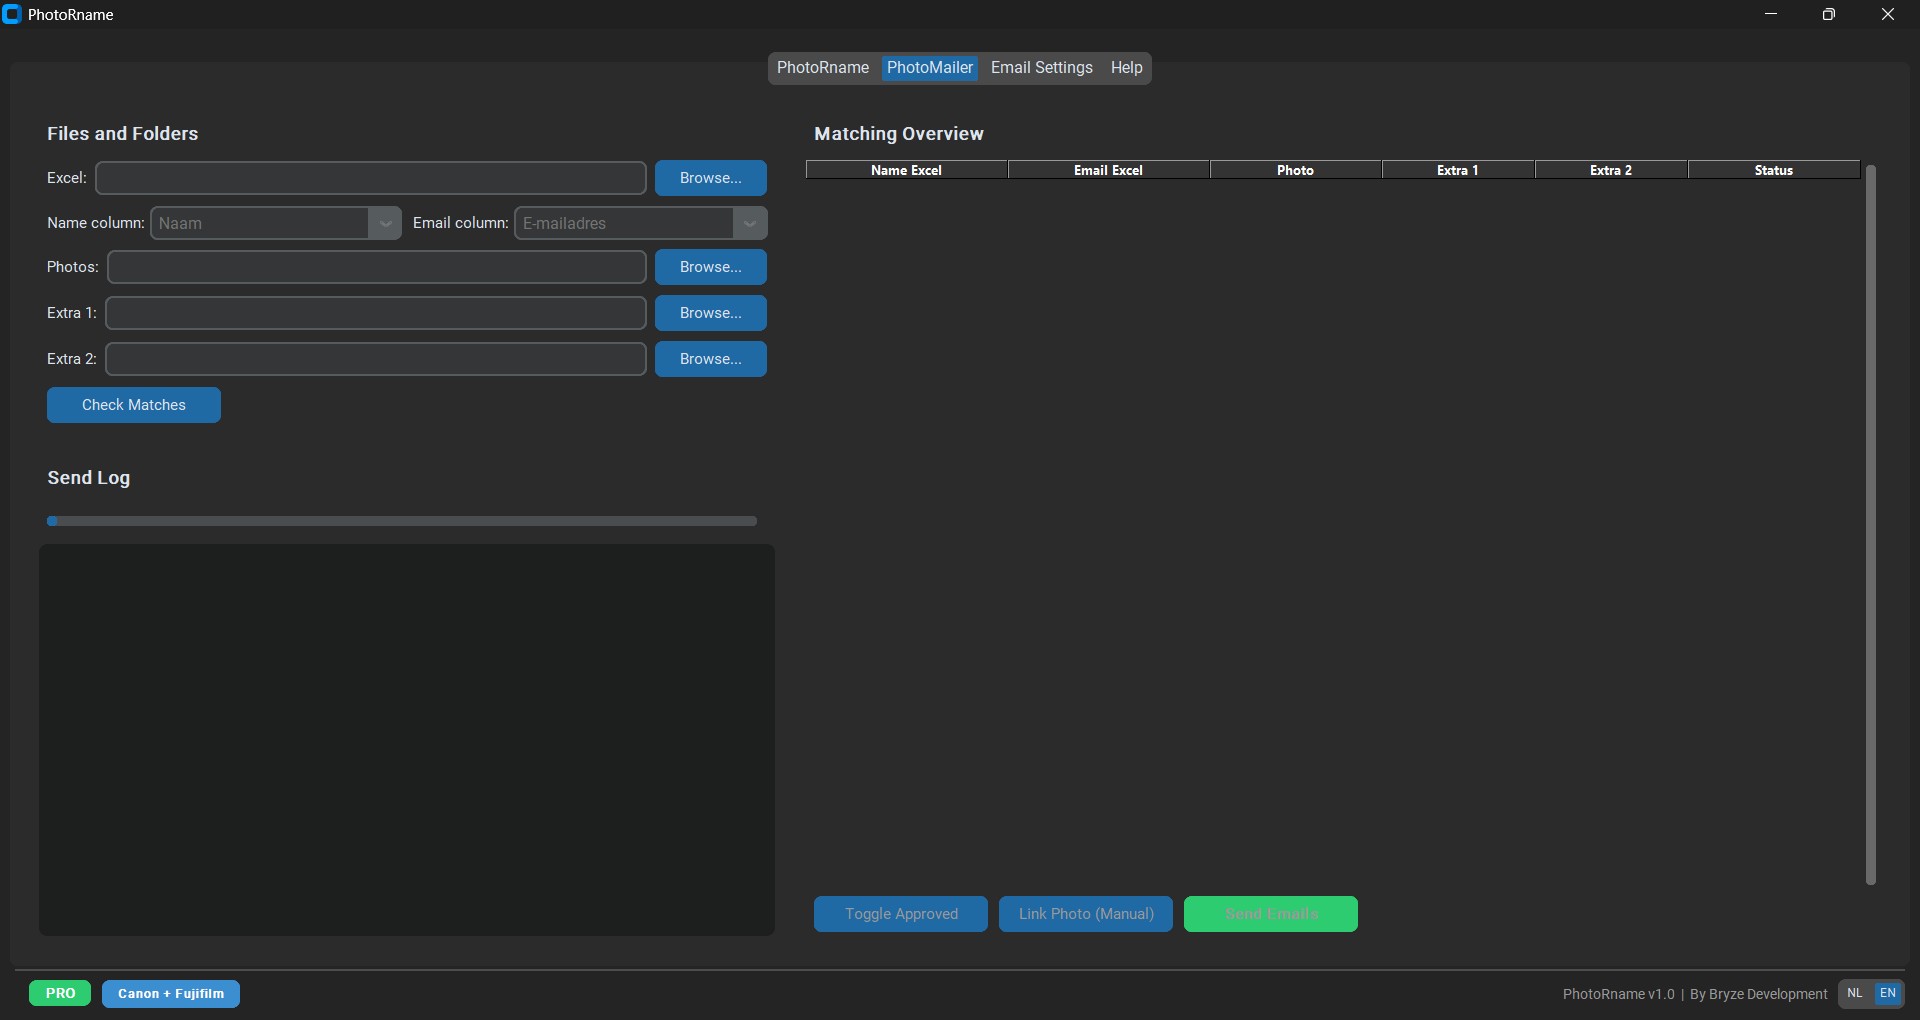Switch language to NL

(1855, 993)
